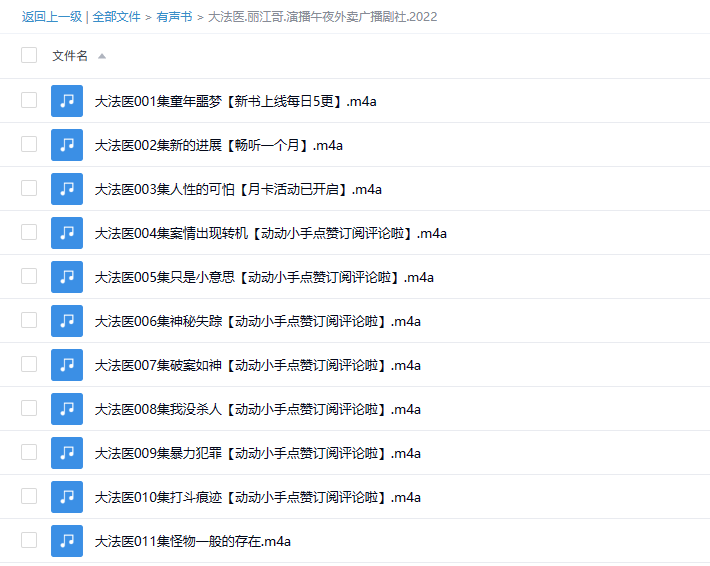710x566 pixels.
Task: Go to 全部文件 in the breadcrumb
Action: point(117,17)
